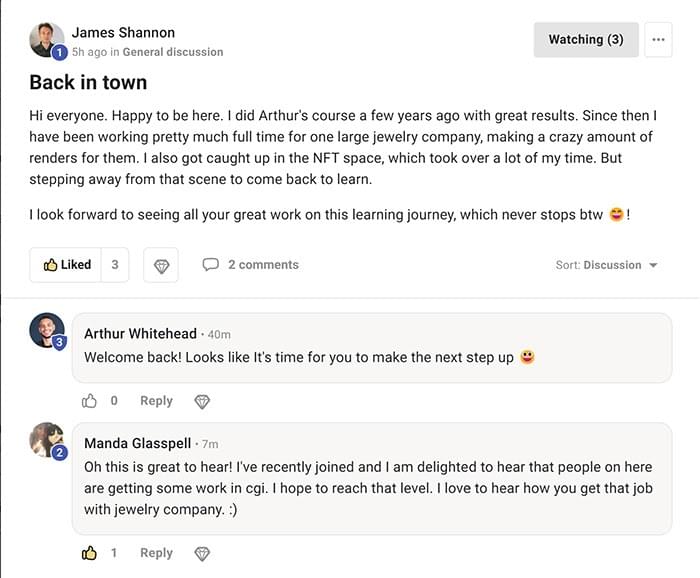Open the General discussion category link
Screen dimensions: 700x578
click(x=173, y=52)
